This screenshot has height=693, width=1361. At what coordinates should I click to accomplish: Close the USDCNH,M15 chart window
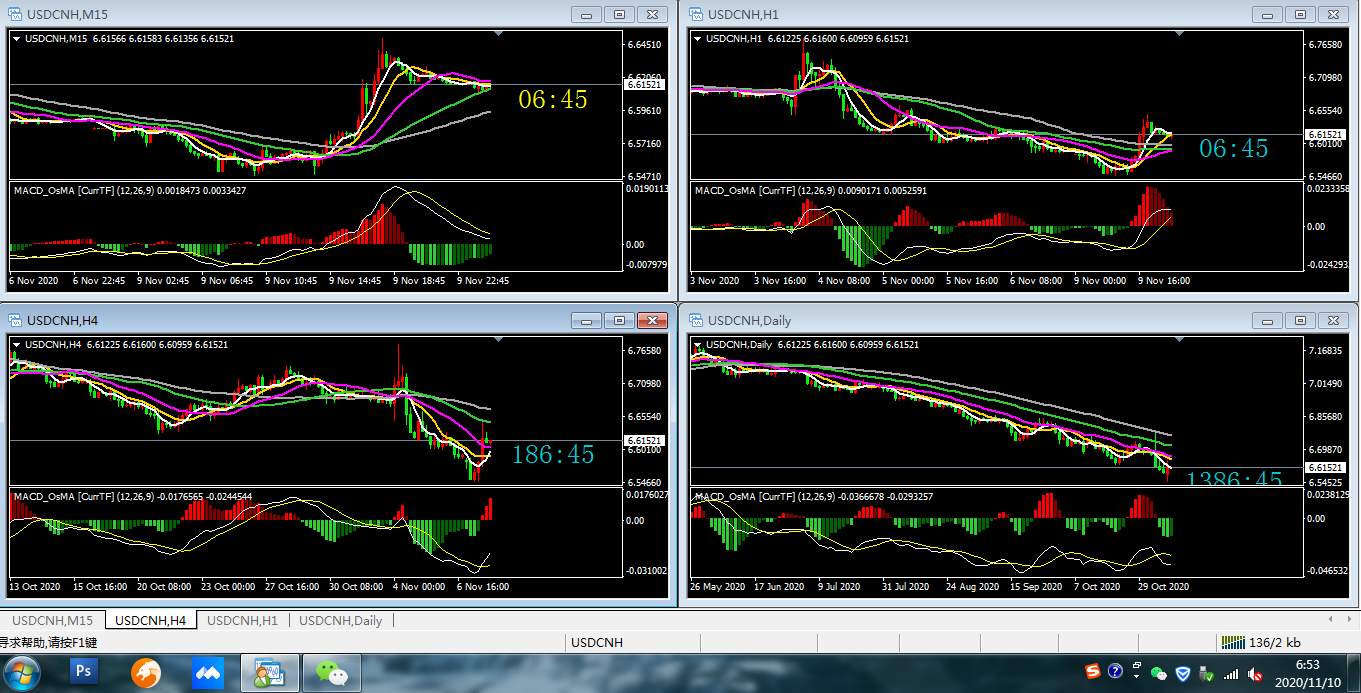coord(652,14)
